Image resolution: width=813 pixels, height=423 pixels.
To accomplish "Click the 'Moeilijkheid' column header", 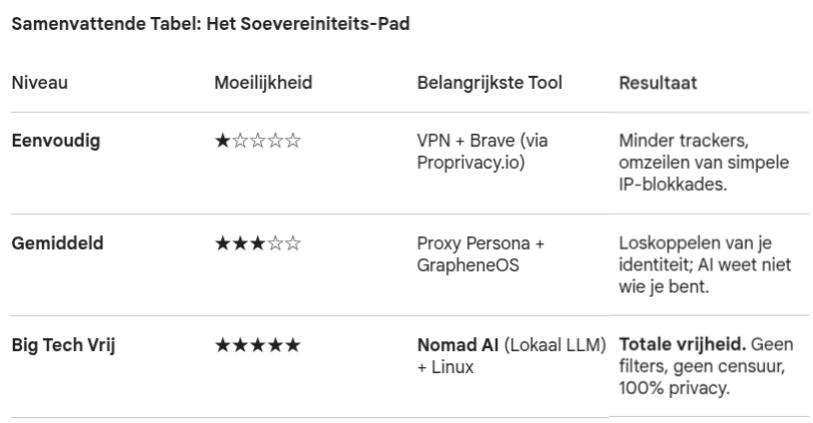I will point(263,83).
